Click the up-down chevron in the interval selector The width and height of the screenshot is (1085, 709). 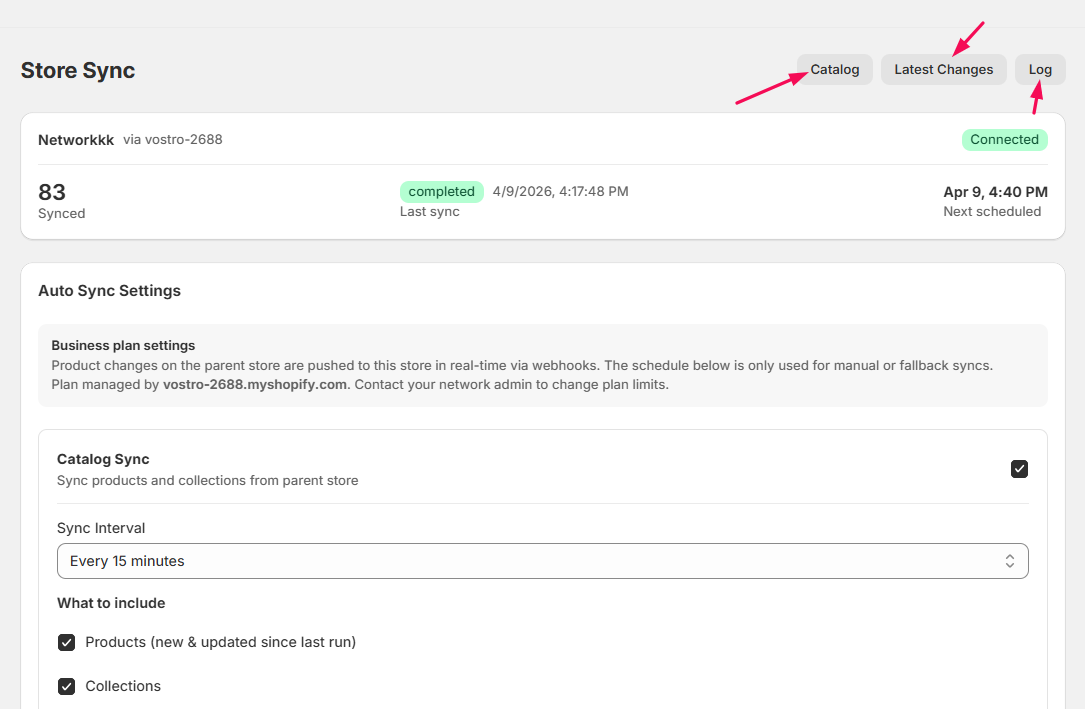click(1010, 561)
